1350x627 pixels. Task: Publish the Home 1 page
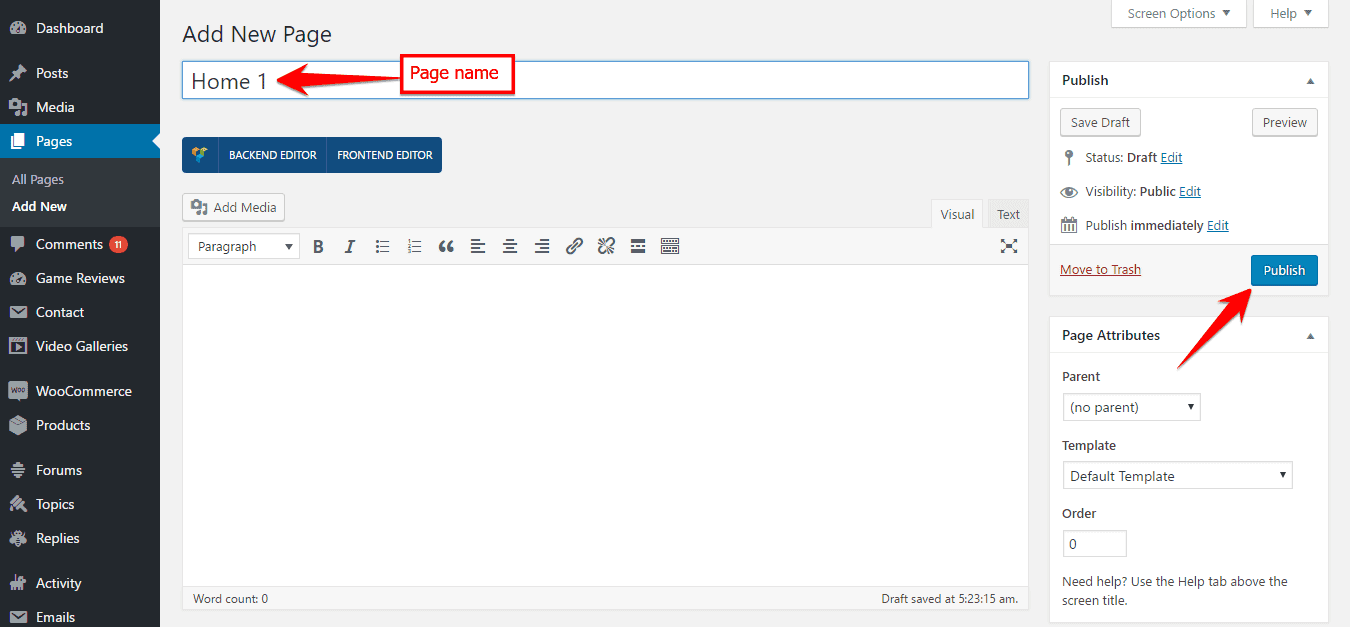1284,270
